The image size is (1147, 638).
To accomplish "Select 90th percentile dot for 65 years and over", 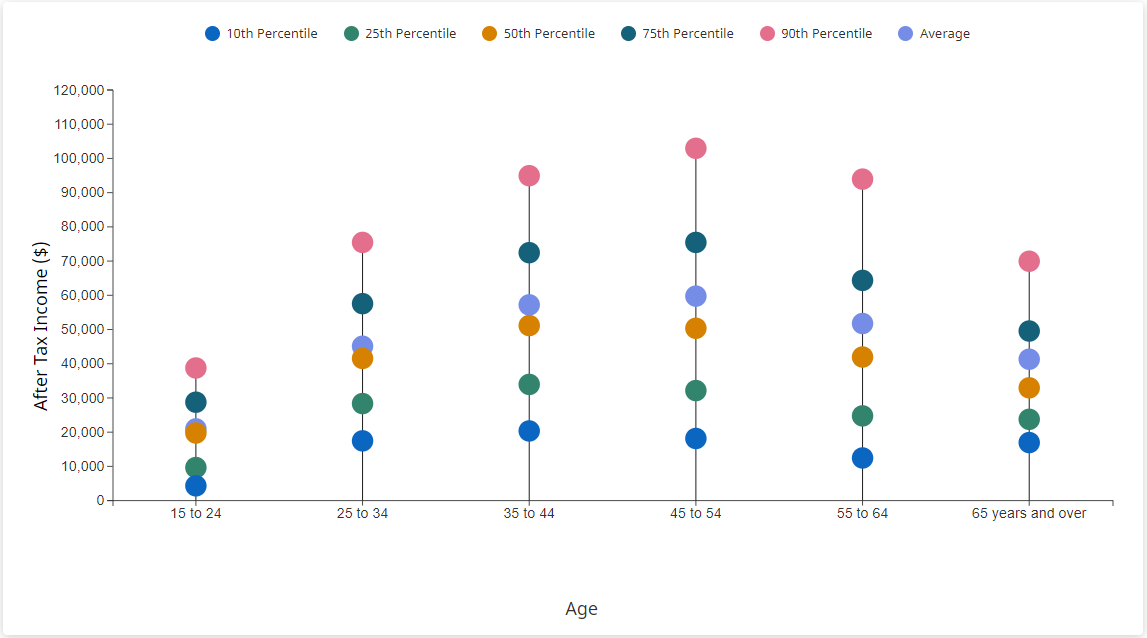I will [1029, 261].
